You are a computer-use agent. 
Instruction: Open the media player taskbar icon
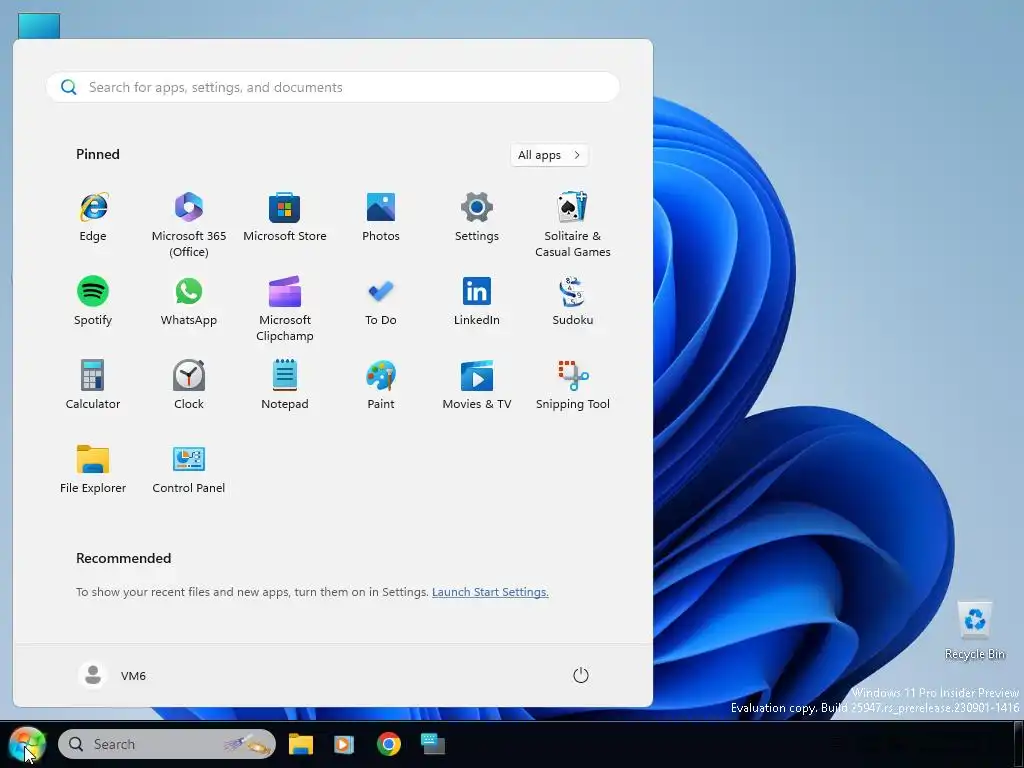pyautogui.click(x=344, y=744)
